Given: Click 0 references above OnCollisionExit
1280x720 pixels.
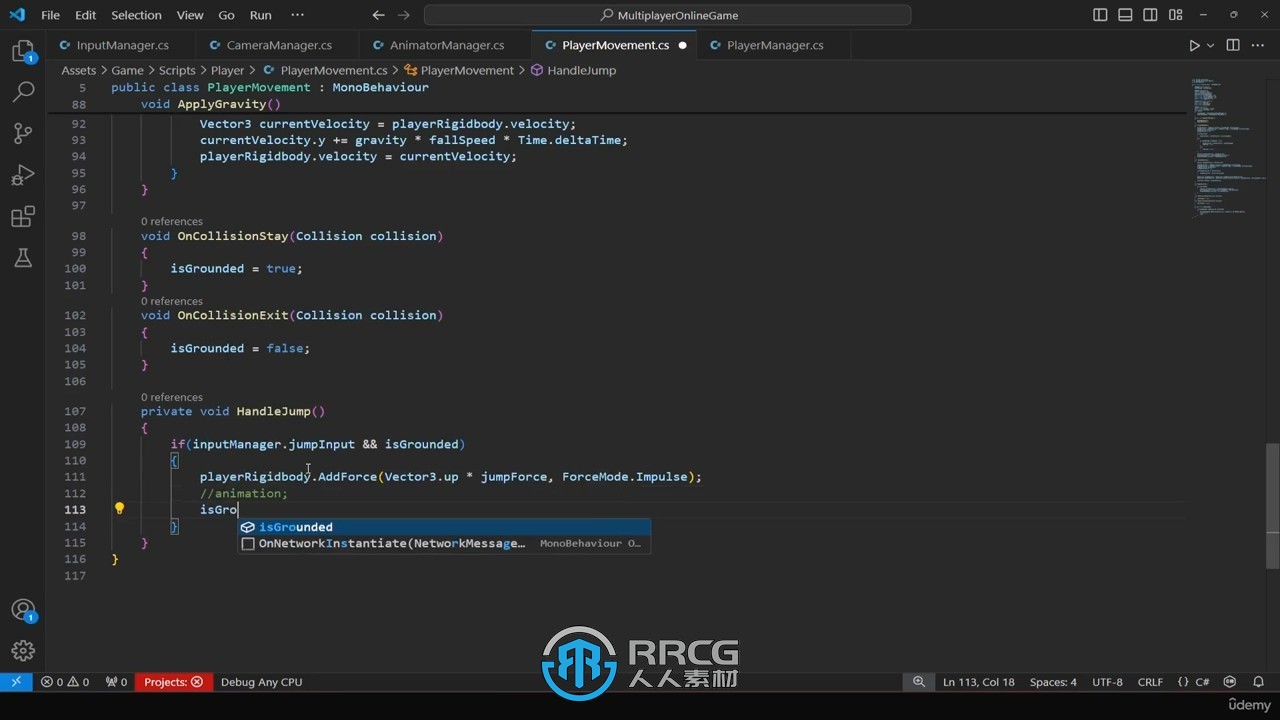Looking at the screenshot, I should (x=172, y=301).
